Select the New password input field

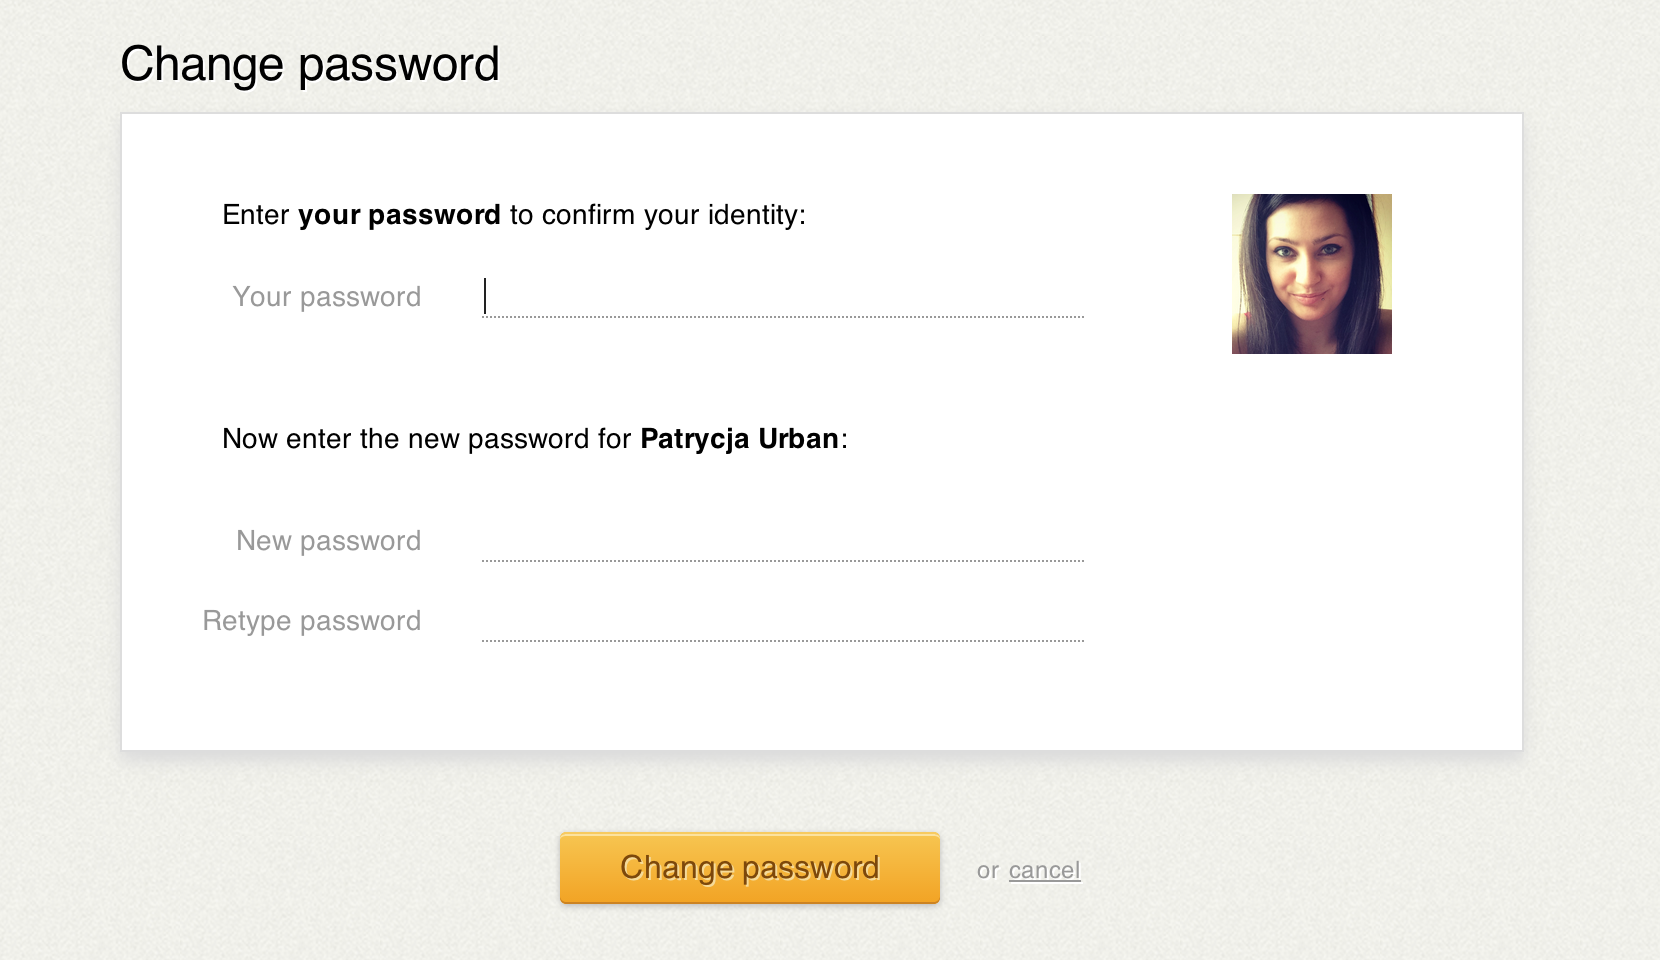tap(783, 541)
